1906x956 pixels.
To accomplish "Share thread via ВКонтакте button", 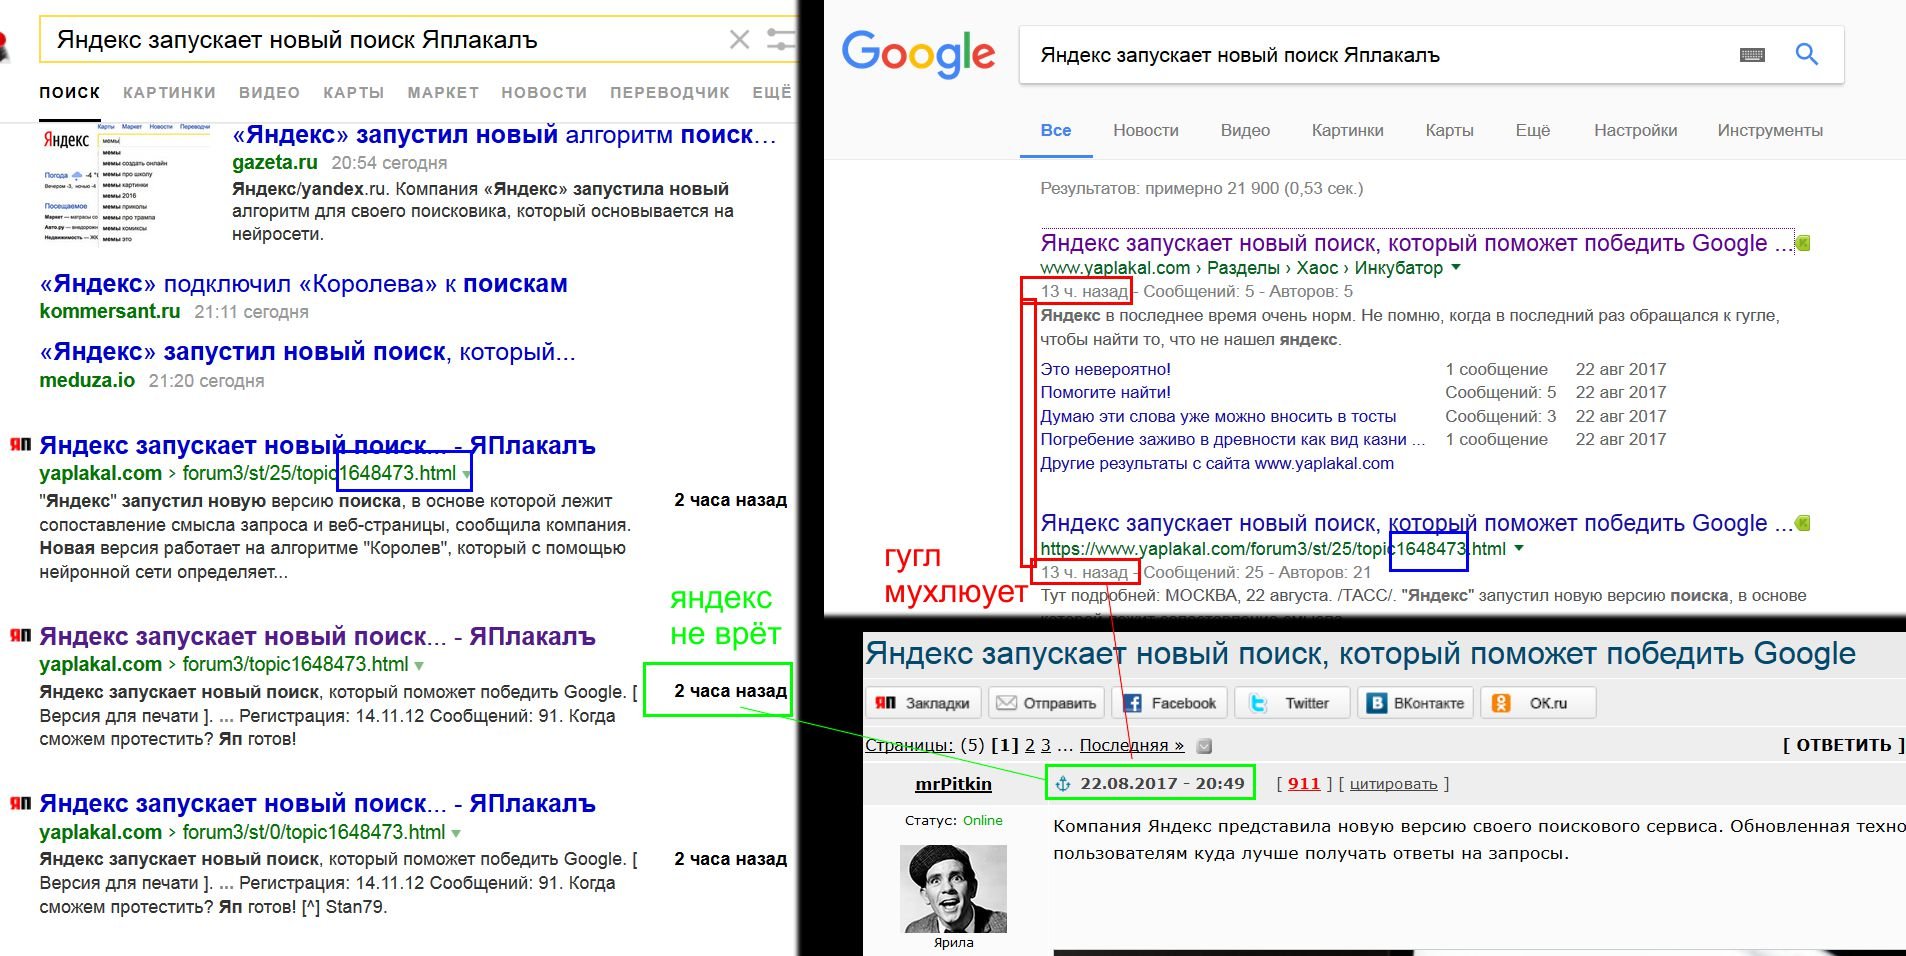I will 1415,703.
